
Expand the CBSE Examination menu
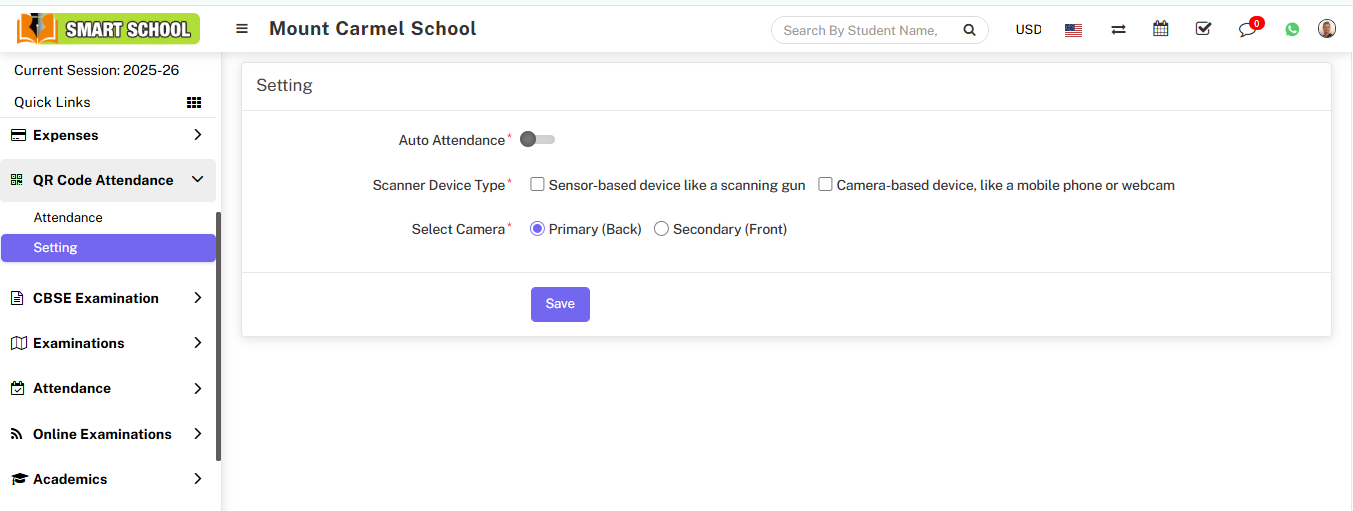[108, 298]
